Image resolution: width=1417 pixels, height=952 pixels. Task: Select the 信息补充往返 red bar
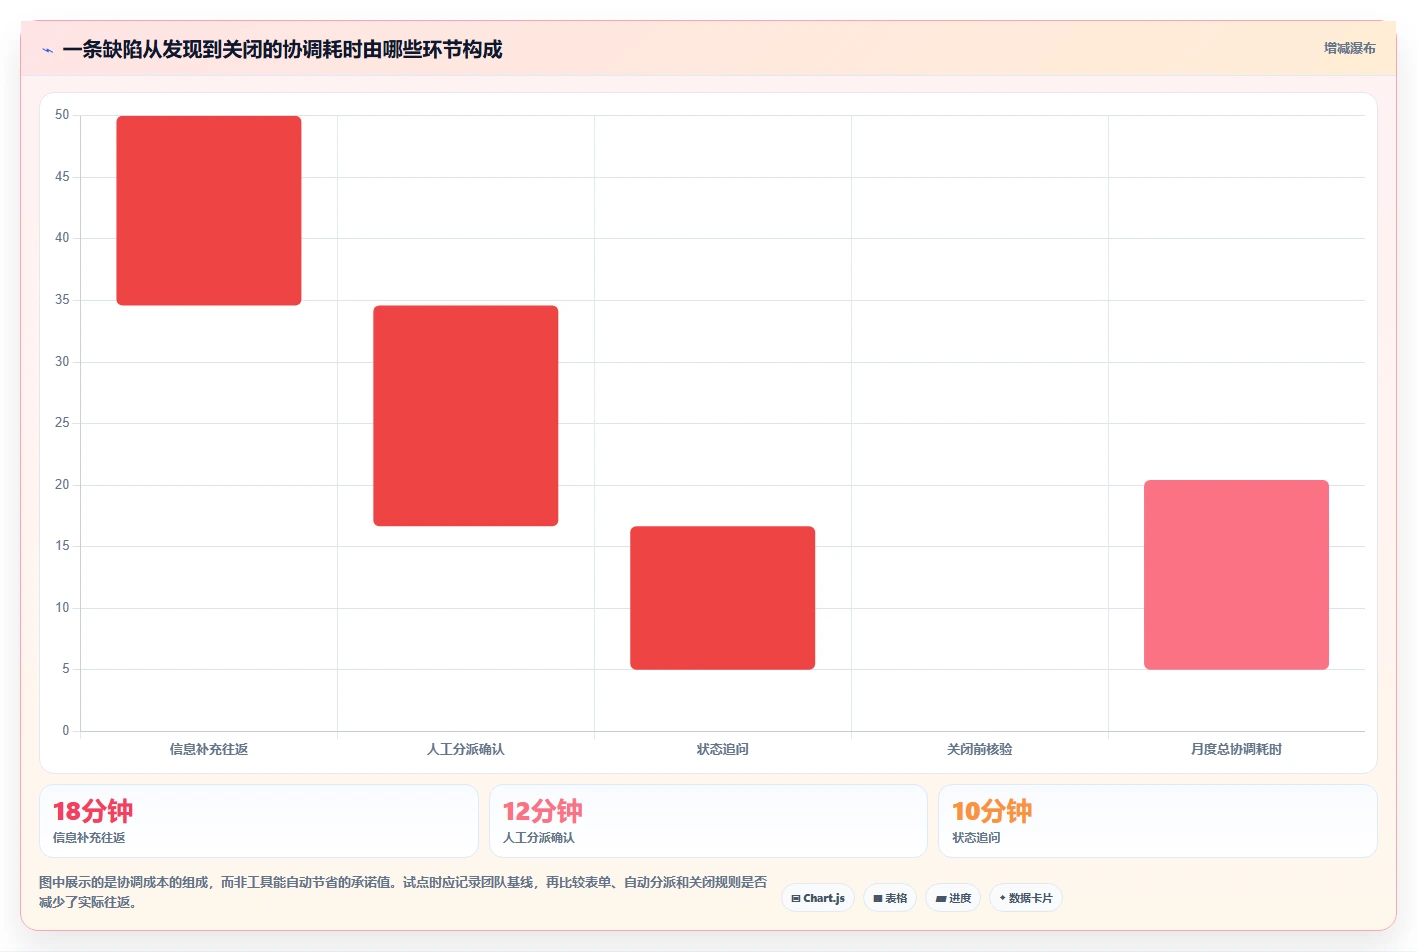209,211
